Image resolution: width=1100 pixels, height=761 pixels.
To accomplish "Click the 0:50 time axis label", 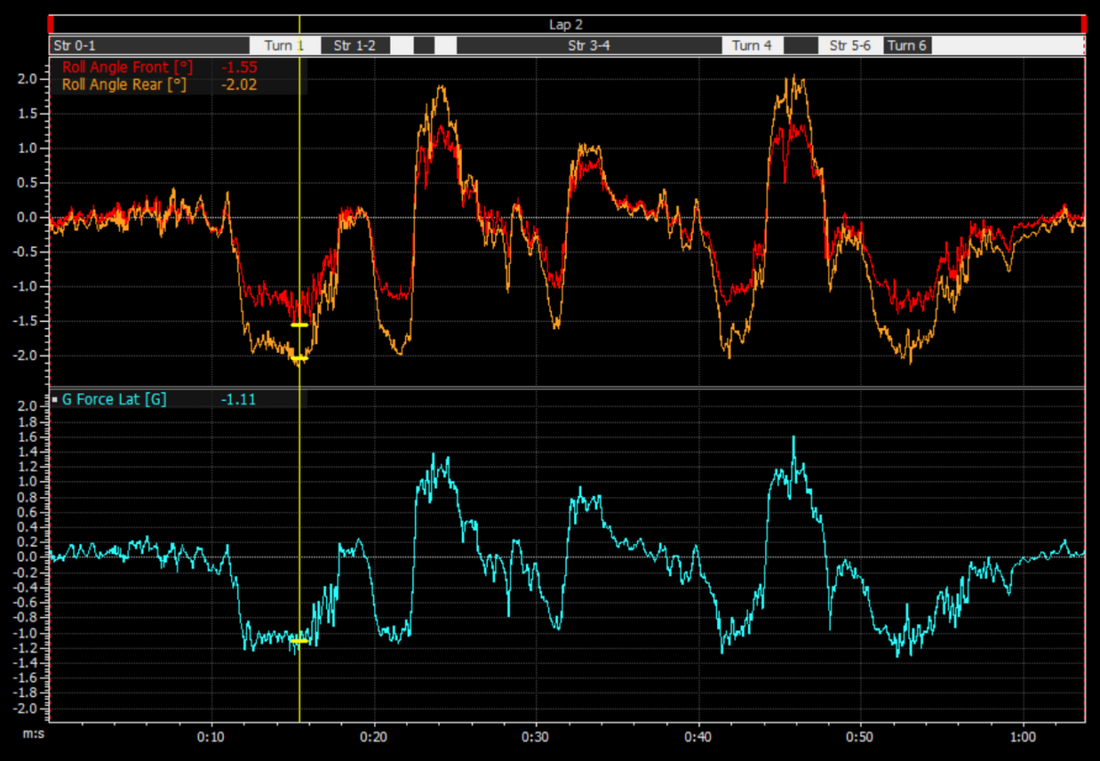I will point(860,737).
